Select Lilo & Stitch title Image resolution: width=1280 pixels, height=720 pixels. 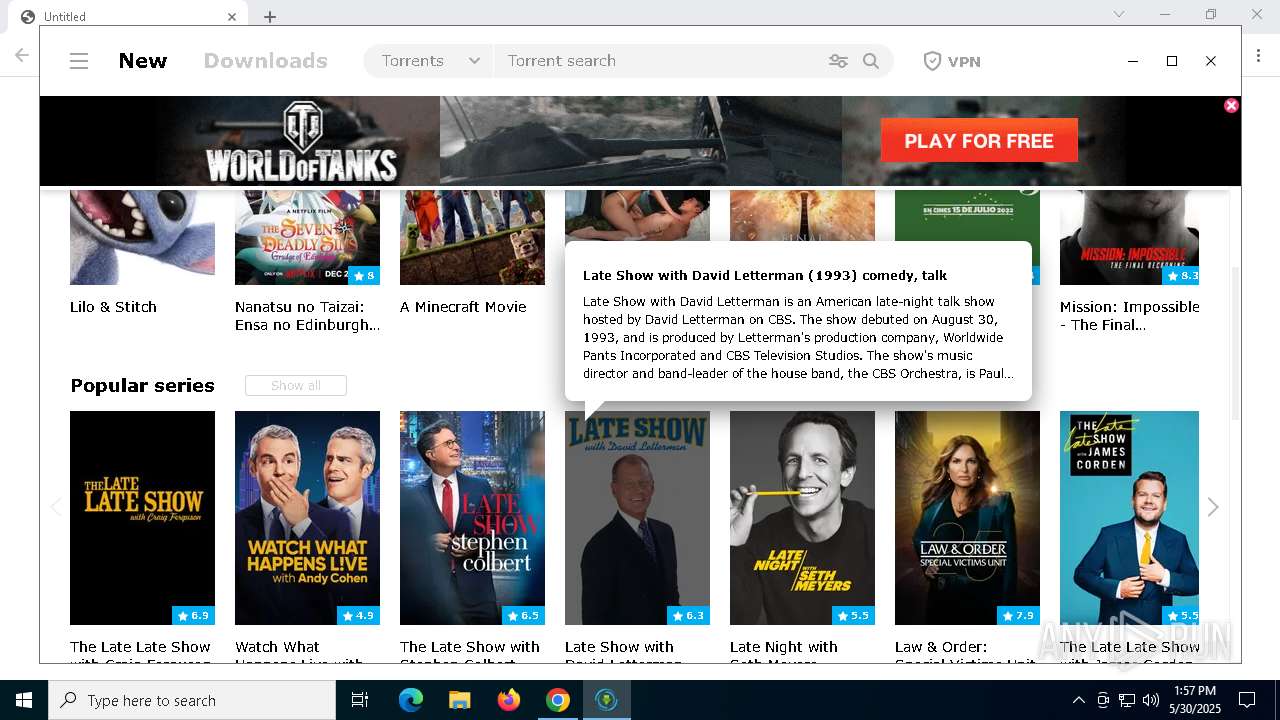pyautogui.click(x=113, y=307)
